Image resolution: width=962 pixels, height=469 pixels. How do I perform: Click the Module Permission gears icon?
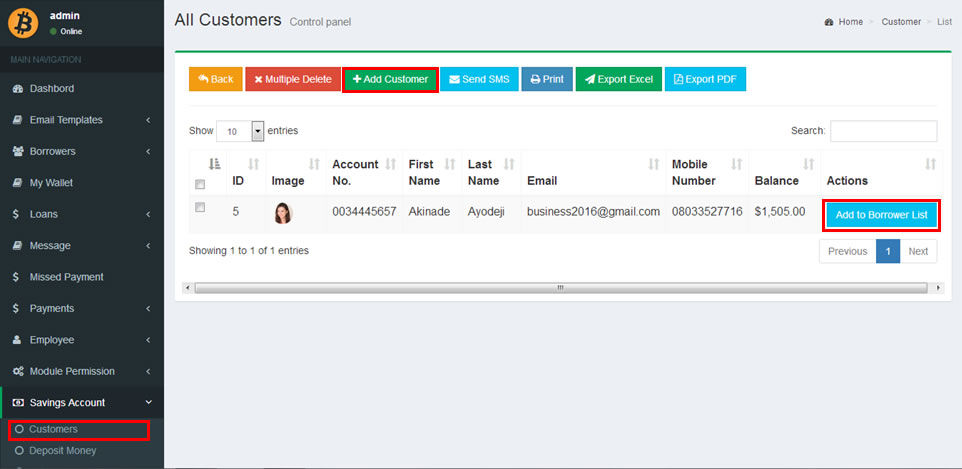tap(18, 371)
